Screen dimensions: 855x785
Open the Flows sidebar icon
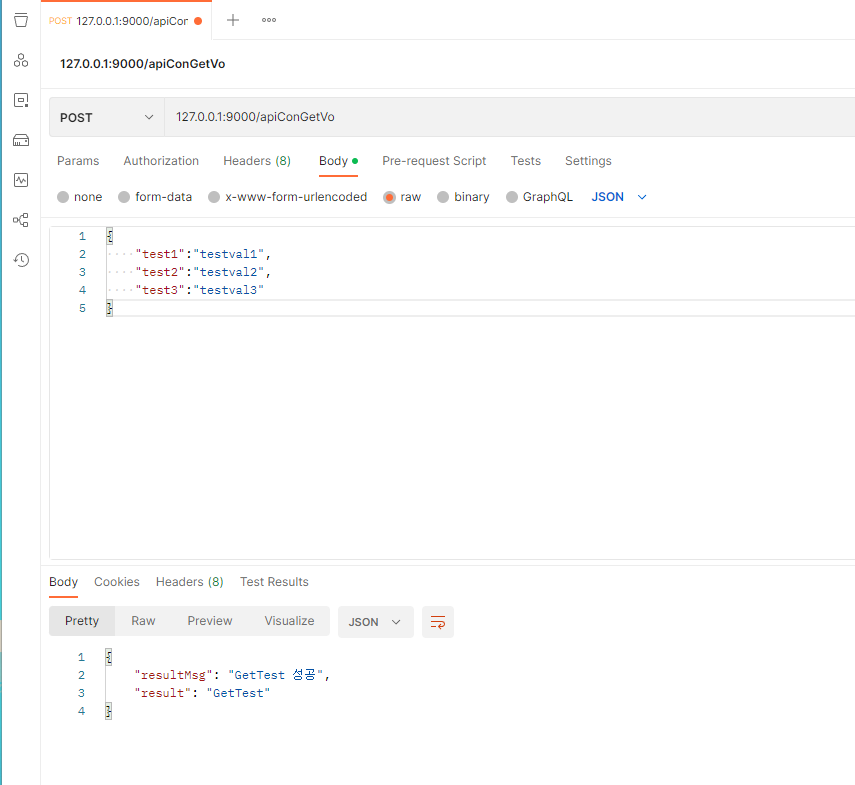click(x=21, y=220)
